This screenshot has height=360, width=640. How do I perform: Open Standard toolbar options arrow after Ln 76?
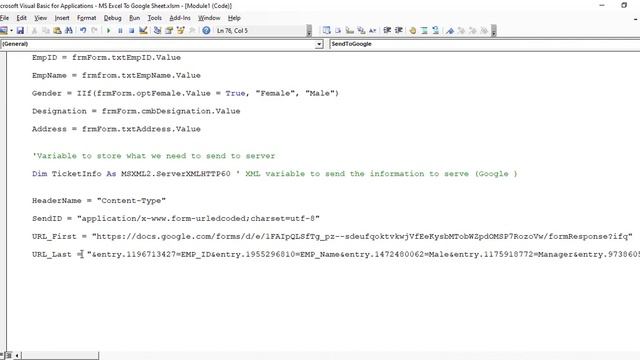pos(309,31)
